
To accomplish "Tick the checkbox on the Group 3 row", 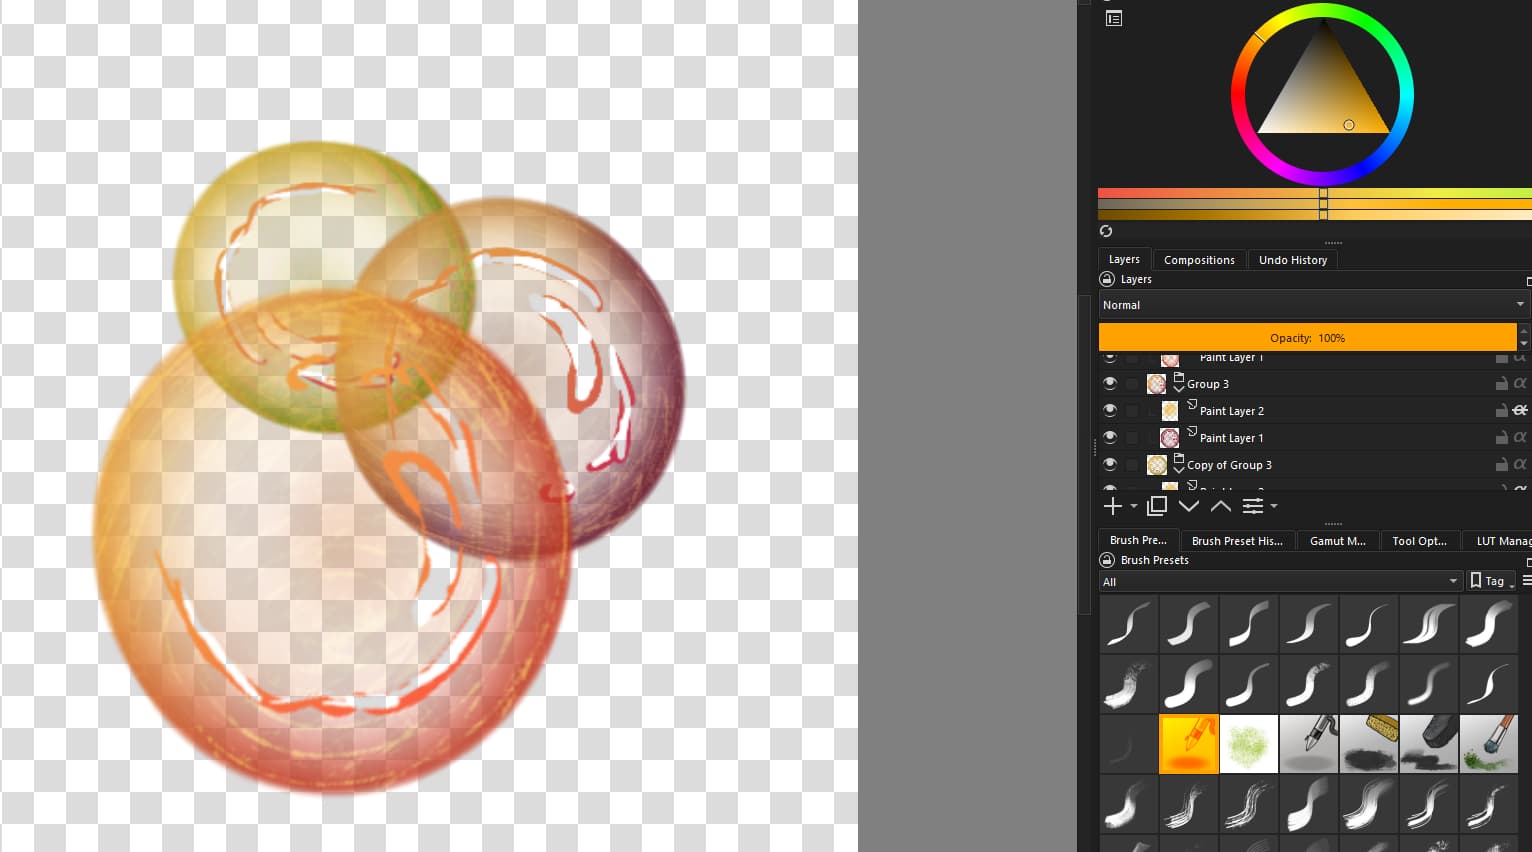I will [x=1132, y=384].
